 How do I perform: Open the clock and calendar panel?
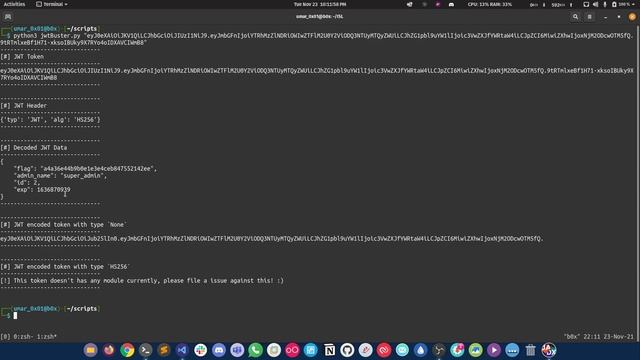[320, 4]
